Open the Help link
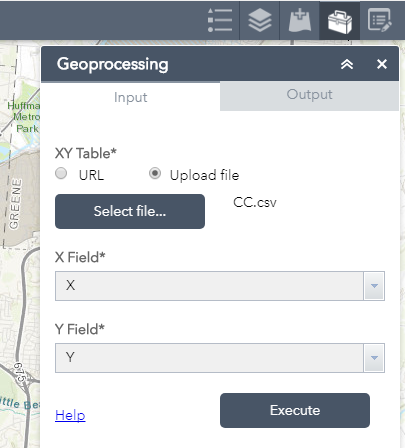Viewport: 405px width, 448px height. (70, 415)
